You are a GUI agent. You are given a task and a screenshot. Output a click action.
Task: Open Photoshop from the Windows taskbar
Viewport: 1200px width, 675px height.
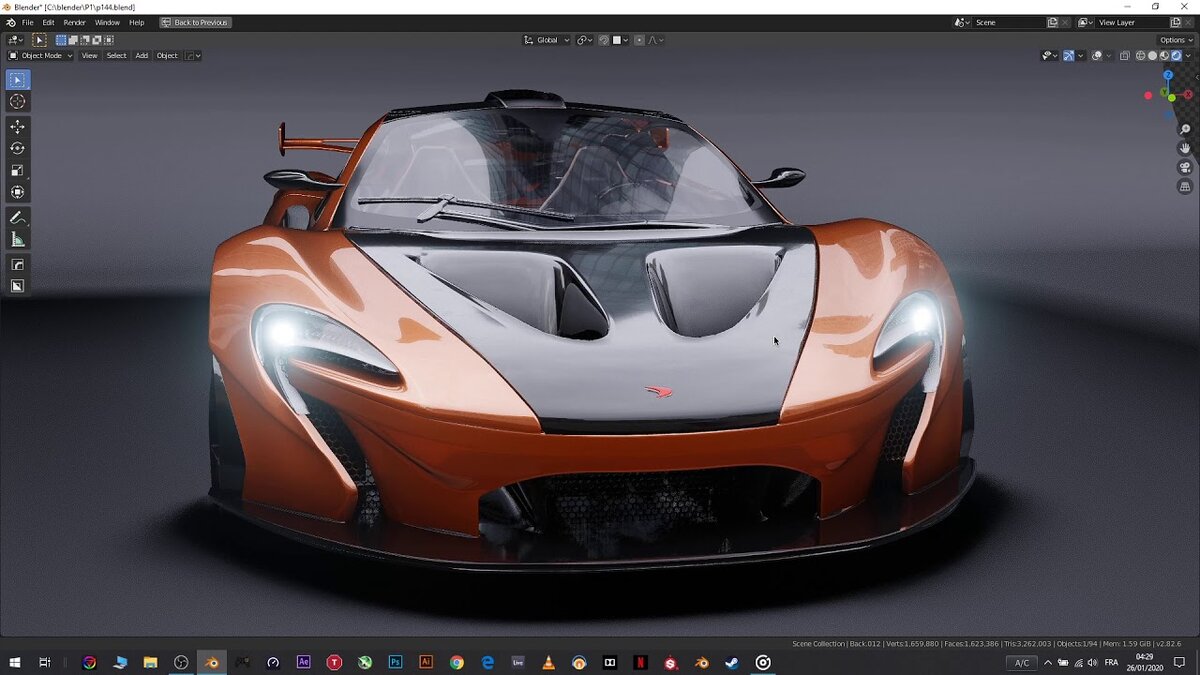point(395,662)
